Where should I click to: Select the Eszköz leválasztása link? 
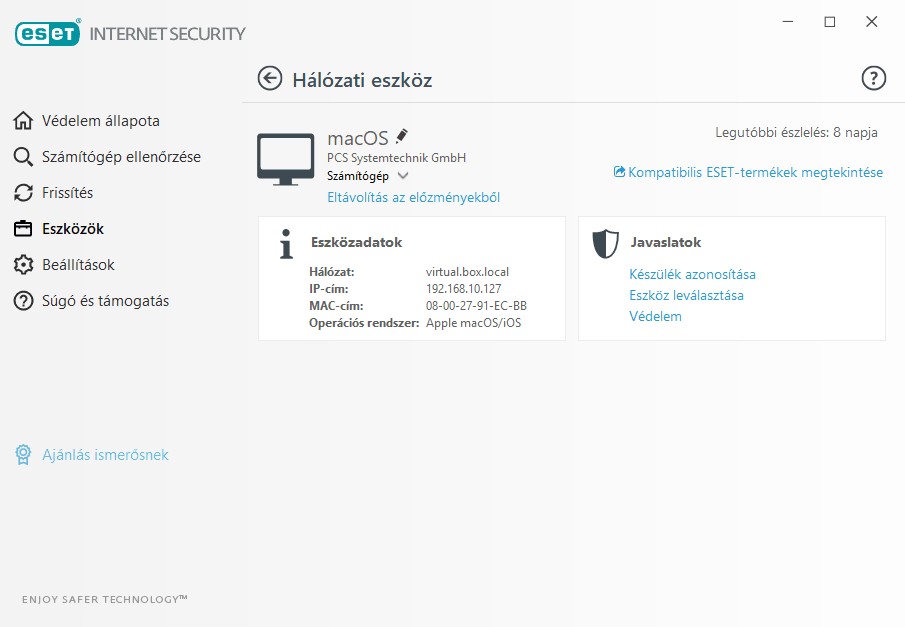(686, 295)
